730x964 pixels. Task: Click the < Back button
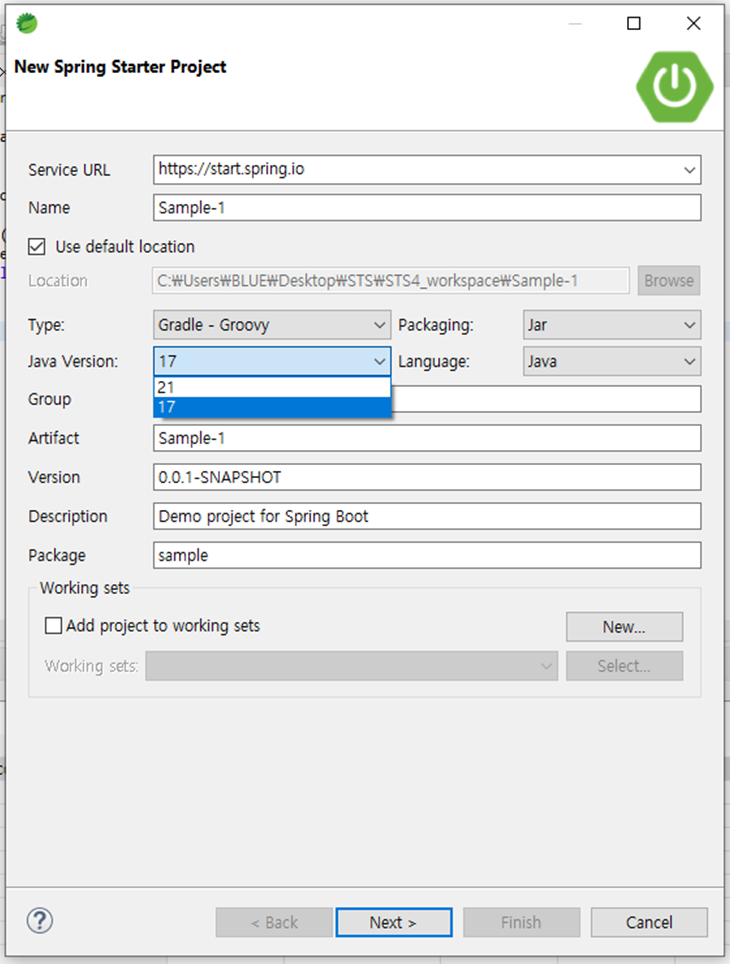click(274, 922)
